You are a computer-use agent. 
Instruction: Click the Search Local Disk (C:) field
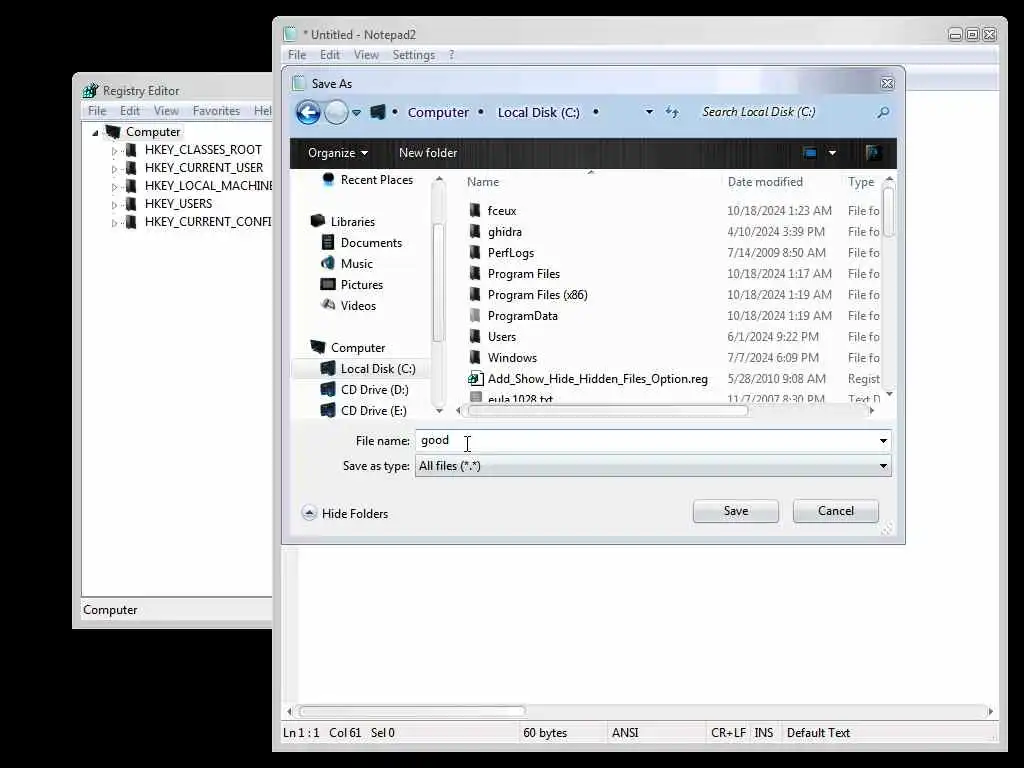click(x=784, y=112)
